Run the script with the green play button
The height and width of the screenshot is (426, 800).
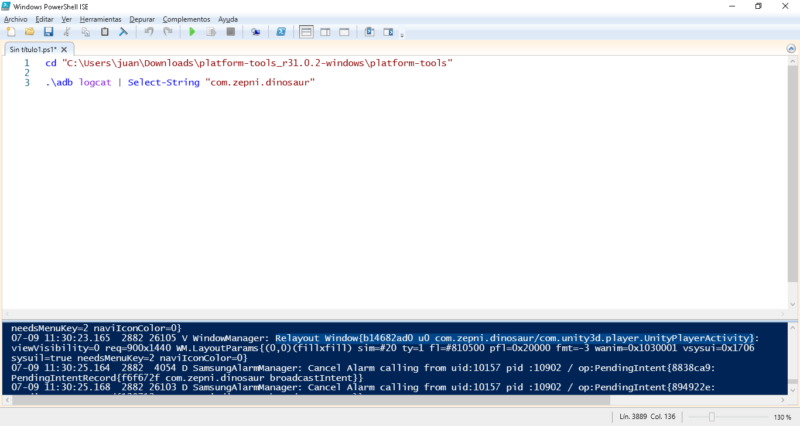click(192, 32)
